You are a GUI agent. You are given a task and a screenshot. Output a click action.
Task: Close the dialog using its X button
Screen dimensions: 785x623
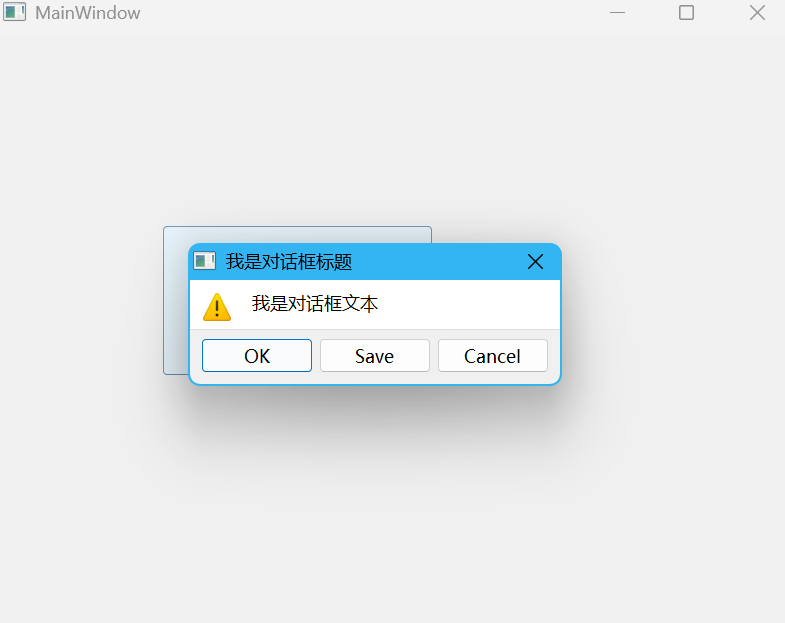click(x=535, y=261)
